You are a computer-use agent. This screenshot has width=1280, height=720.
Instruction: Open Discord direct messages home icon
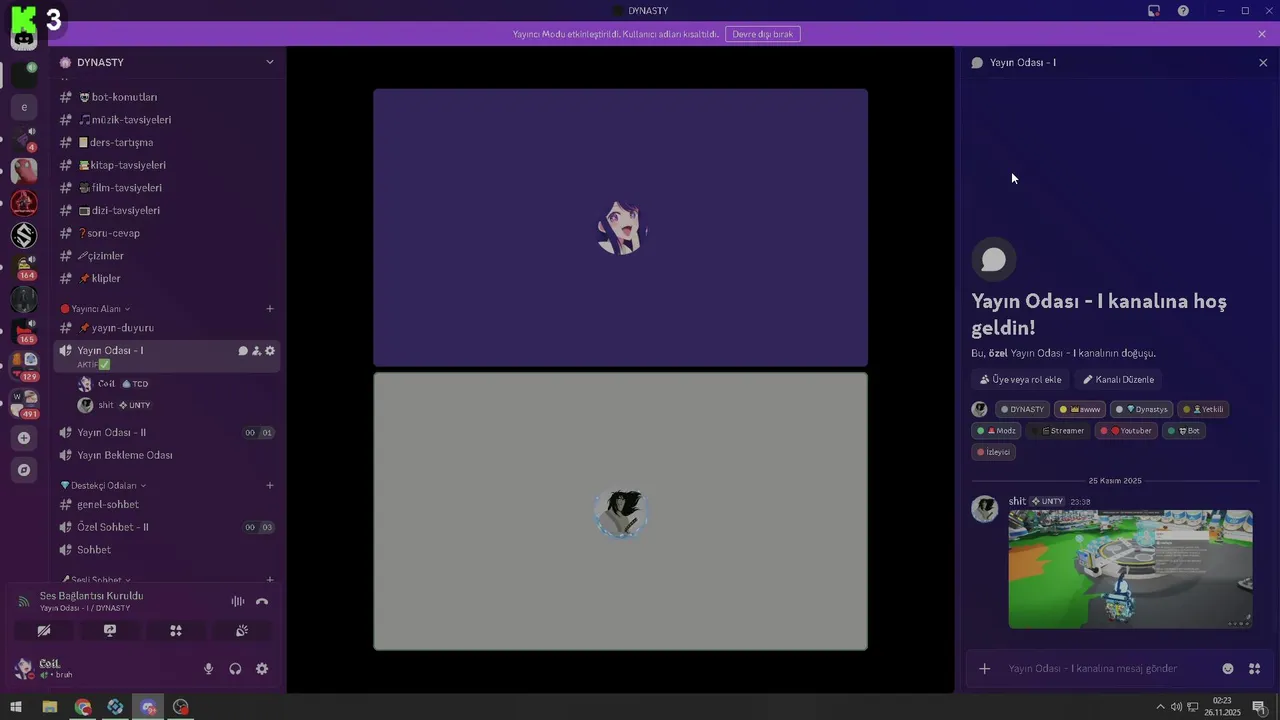[24, 40]
